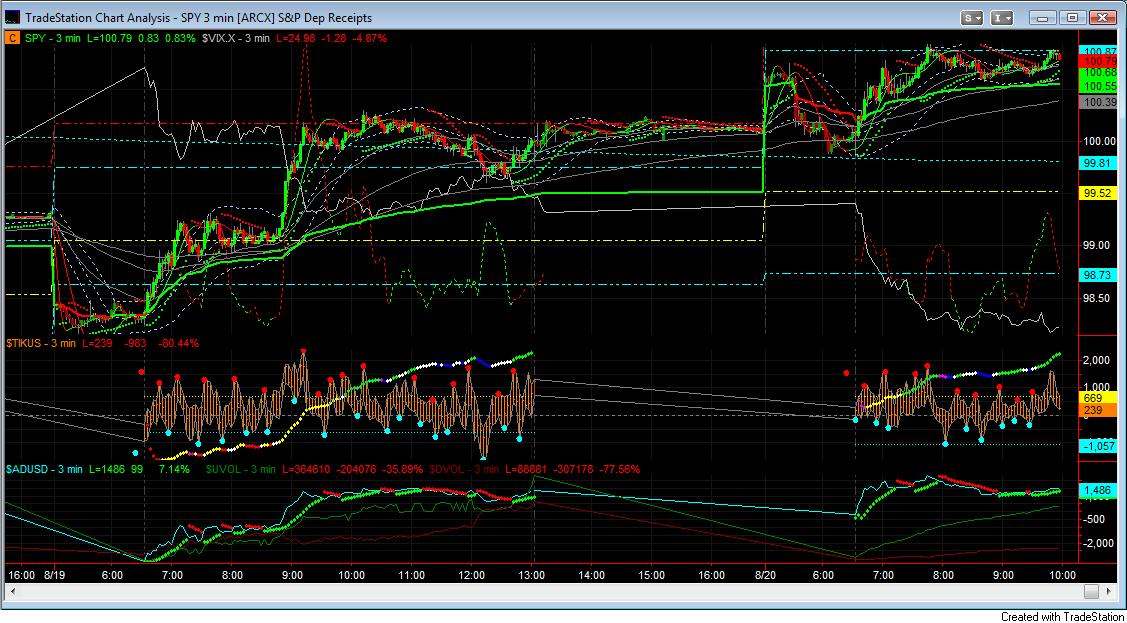Click the cyan 99.81 price axis marker
The height and width of the screenshot is (623, 1127).
pos(1098,163)
